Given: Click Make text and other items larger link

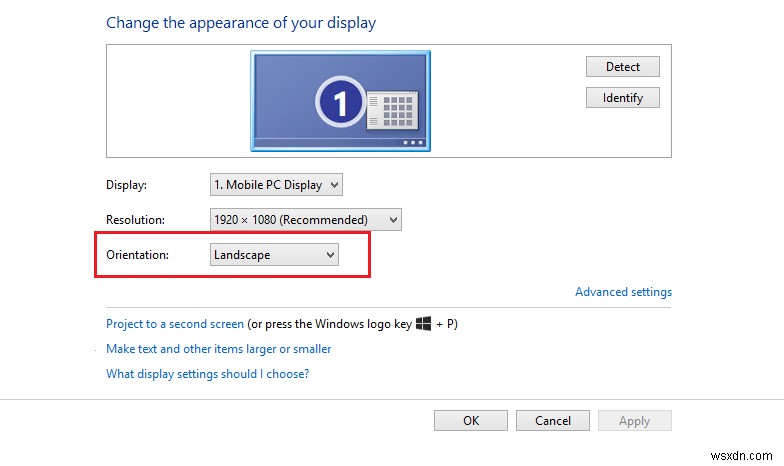Looking at the screenshot, I should pyautogui.click(x=219, y=349).
